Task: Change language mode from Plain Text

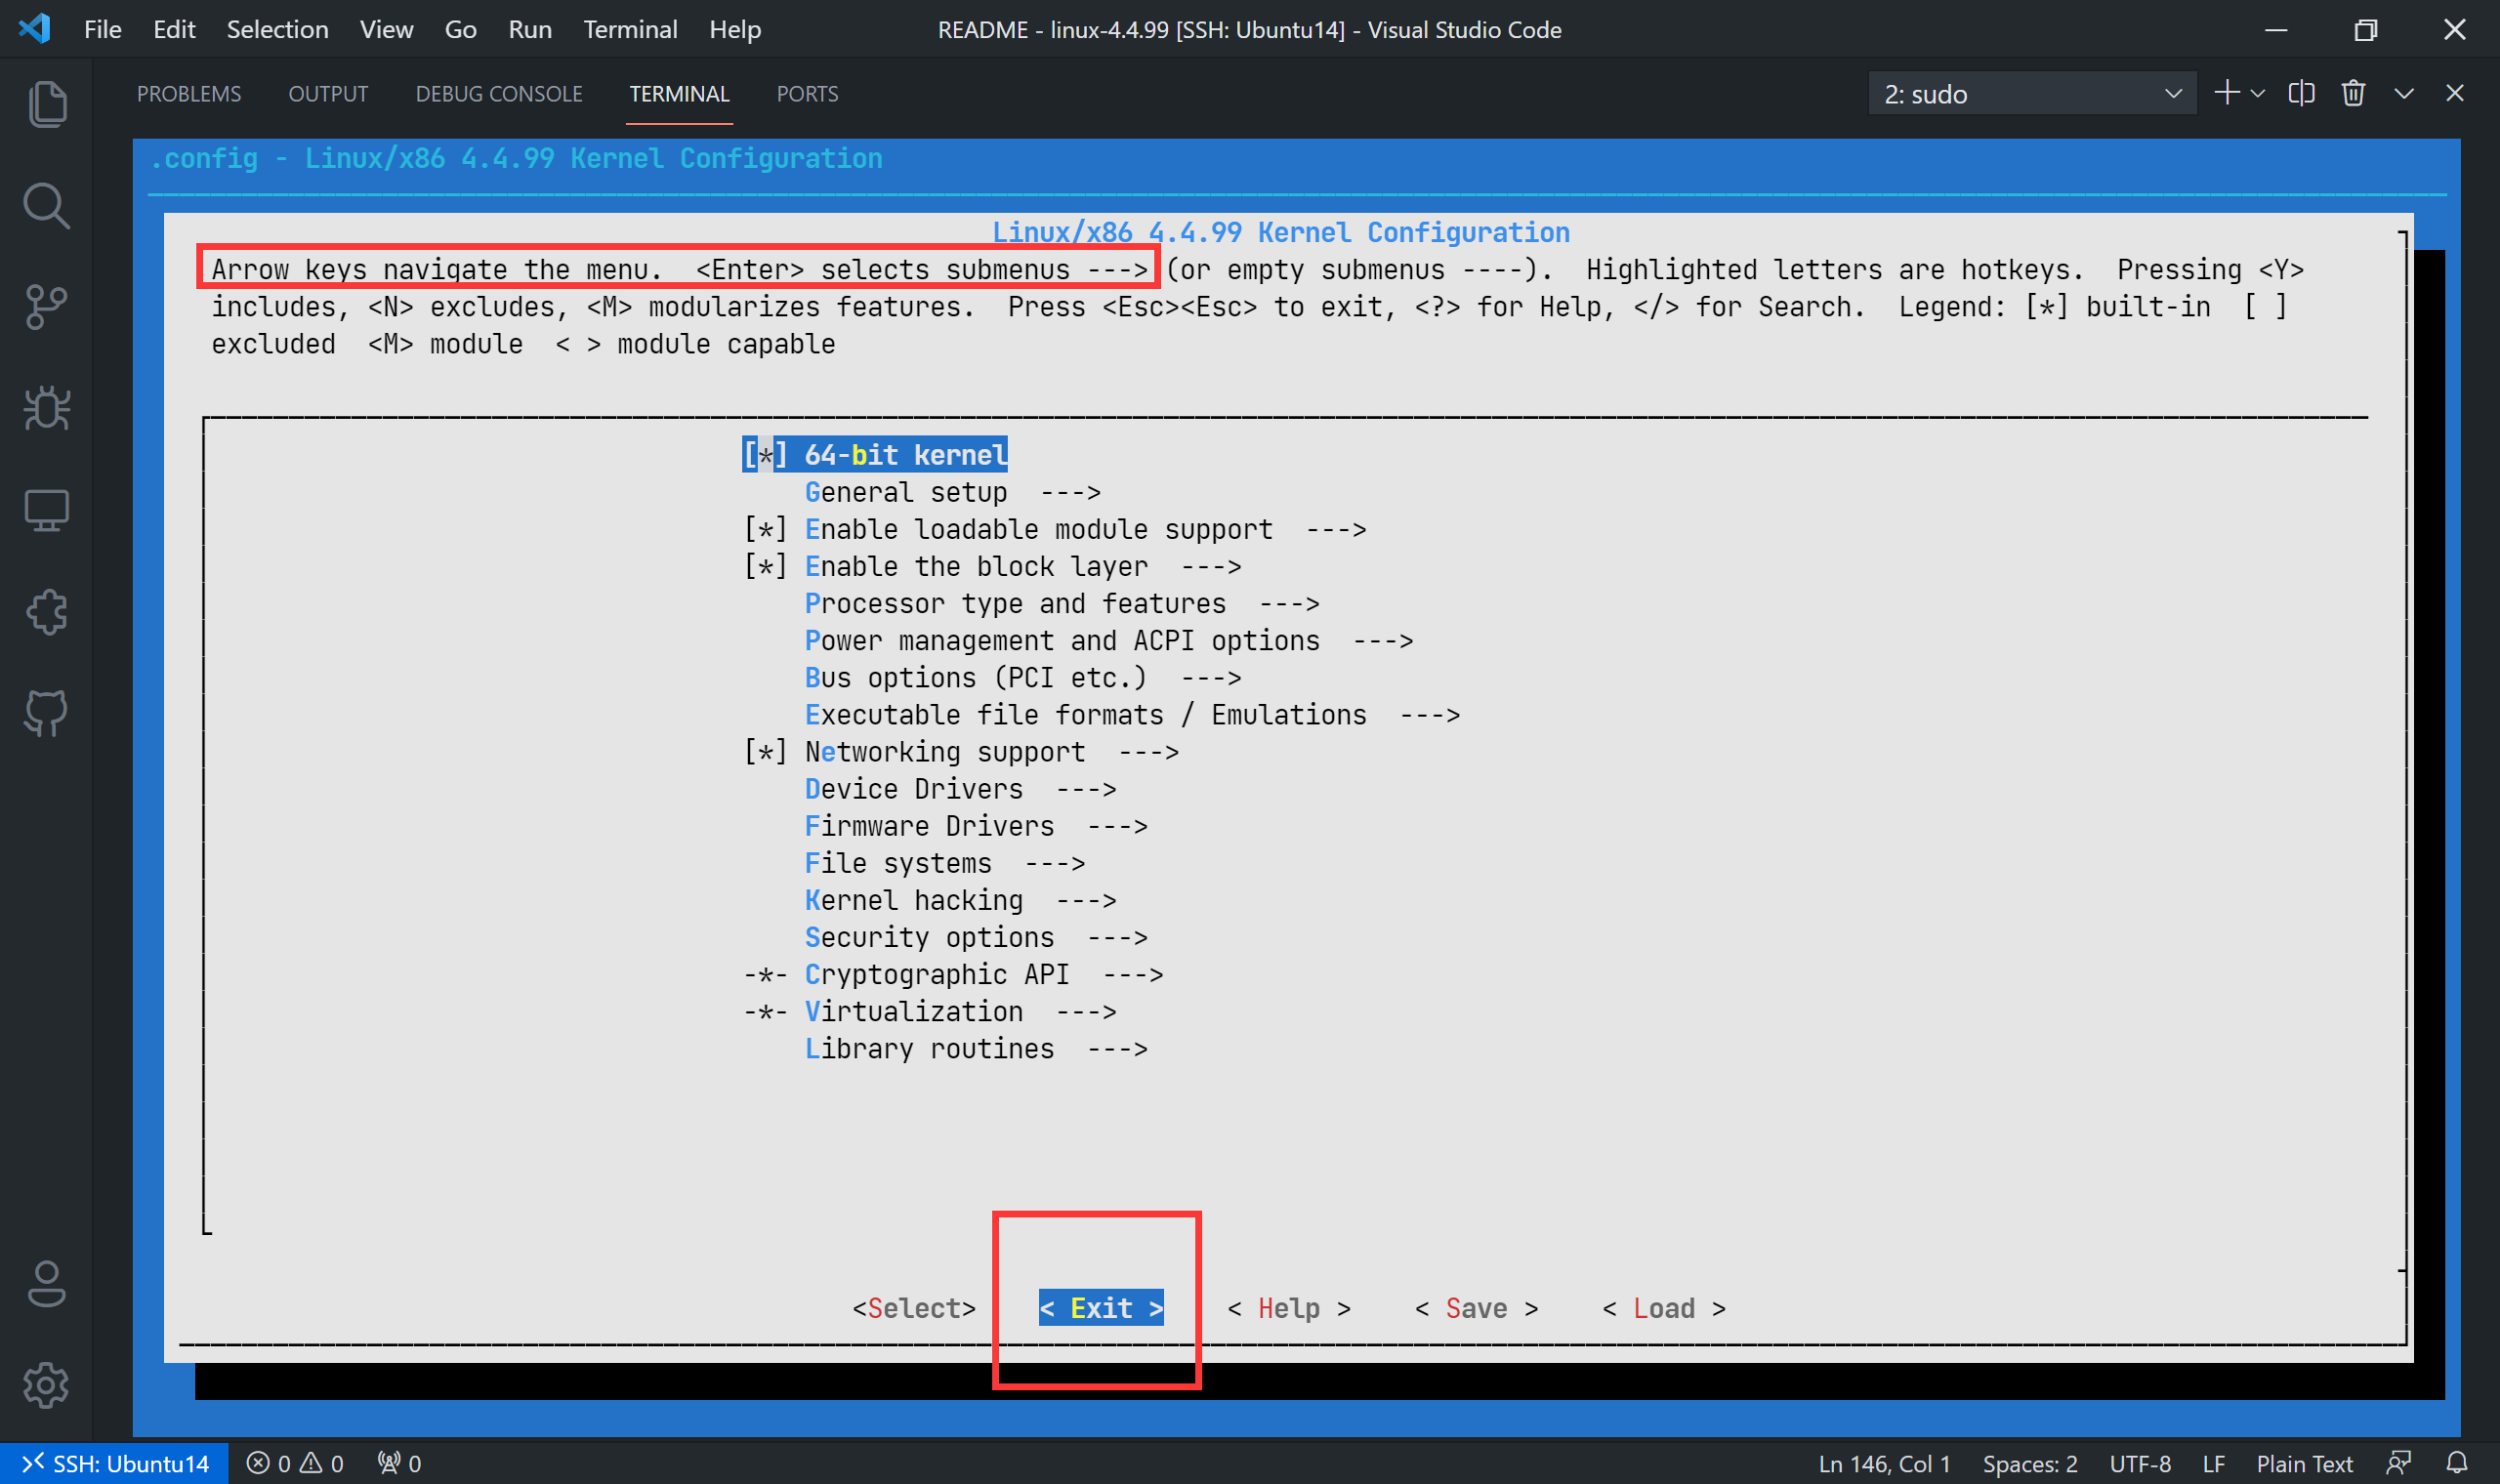Action: pyautogui.click(x=2304, y=1463)
